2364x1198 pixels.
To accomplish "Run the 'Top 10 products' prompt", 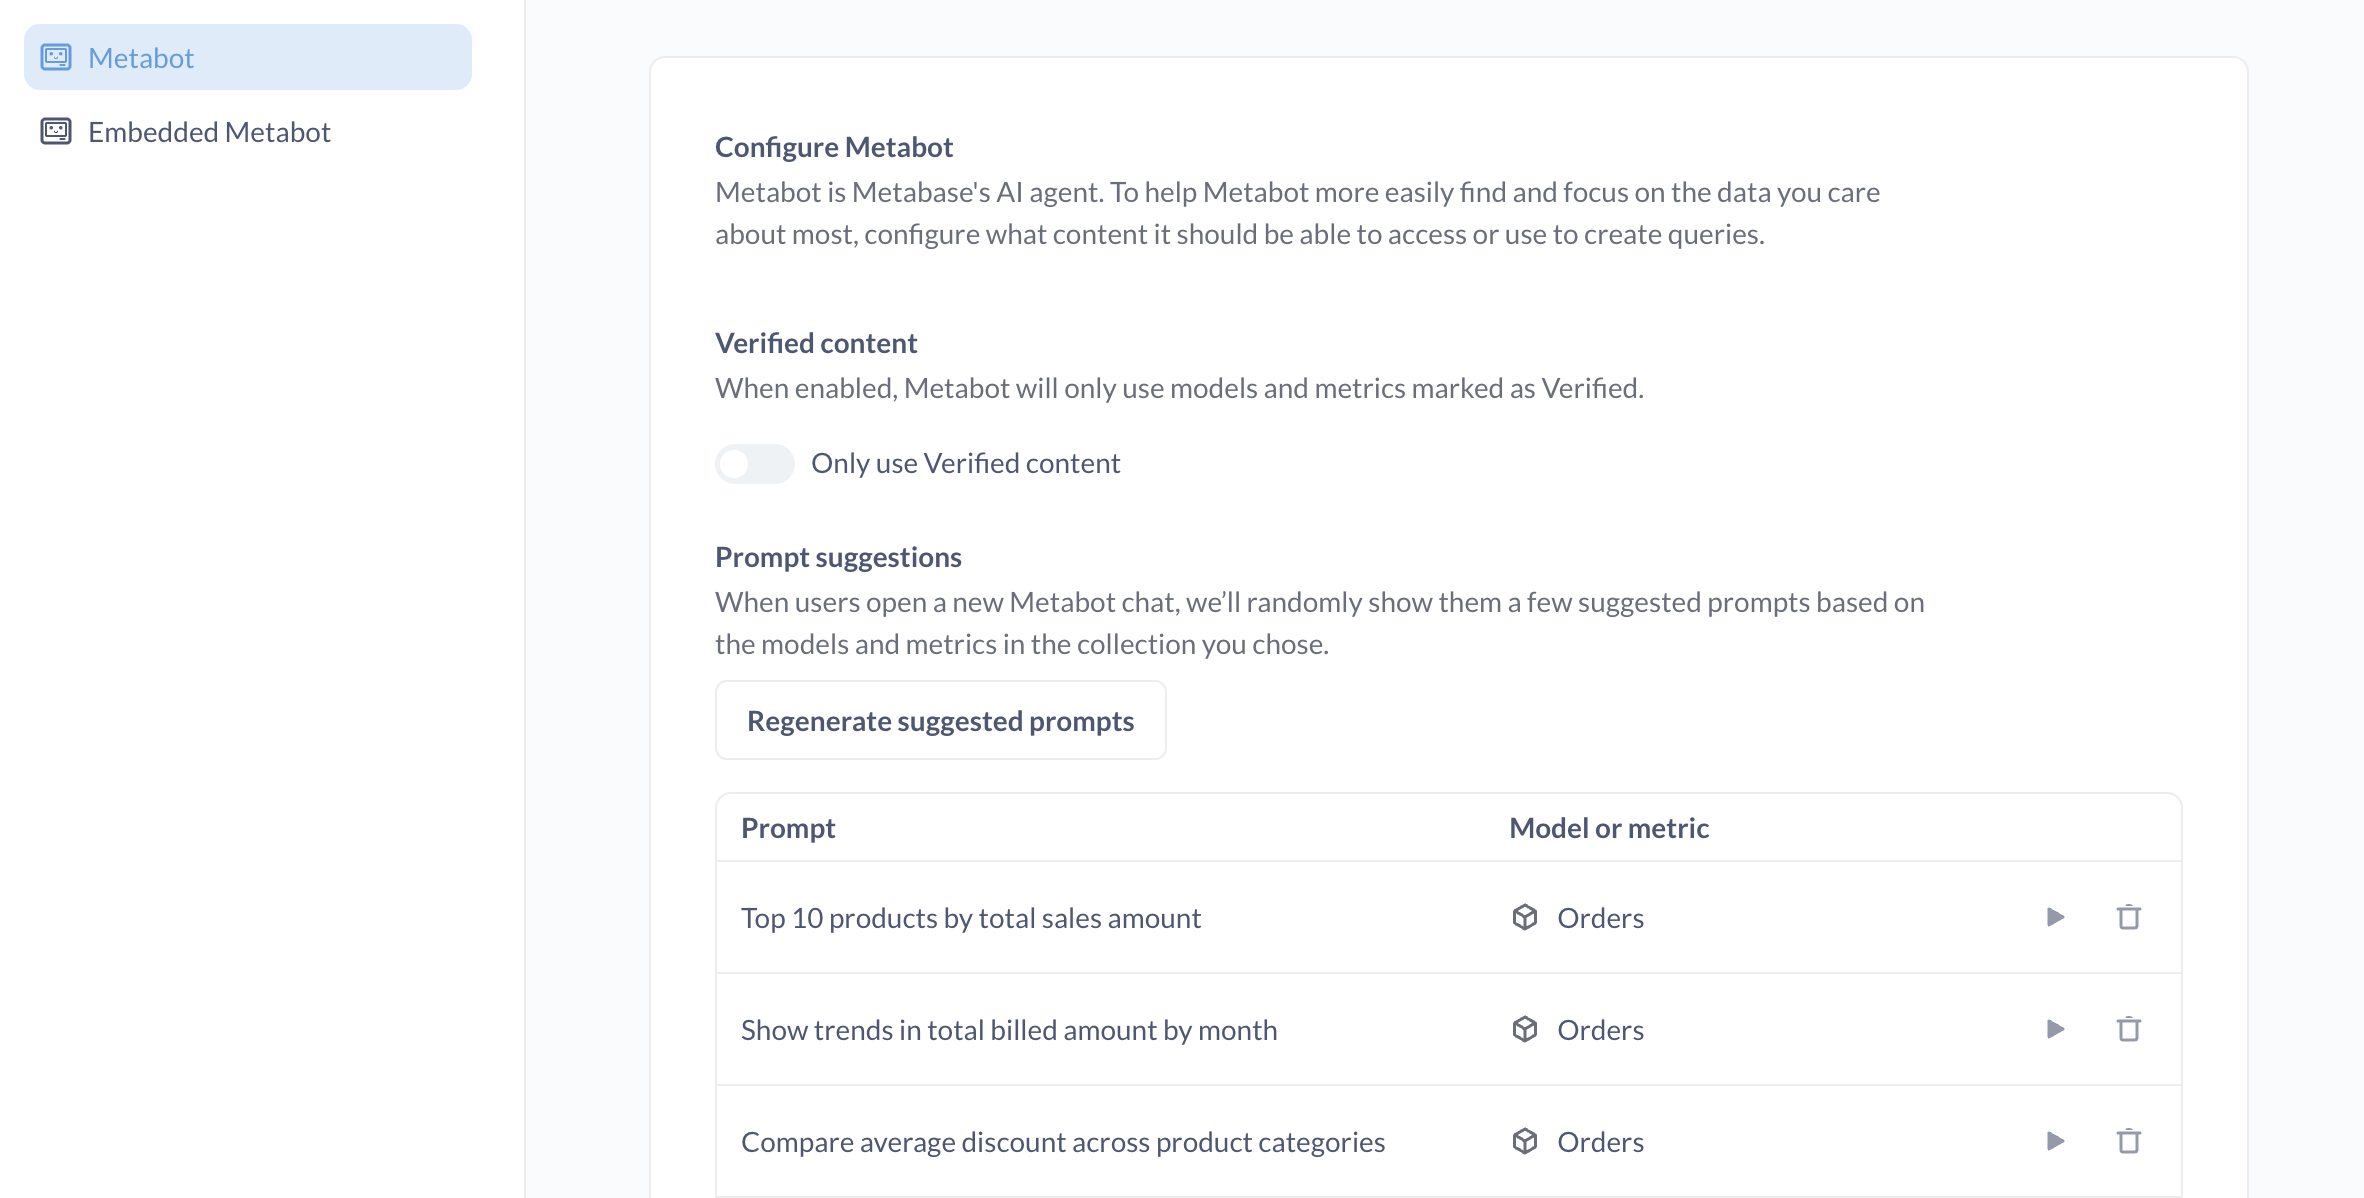I will (2055, 917).
